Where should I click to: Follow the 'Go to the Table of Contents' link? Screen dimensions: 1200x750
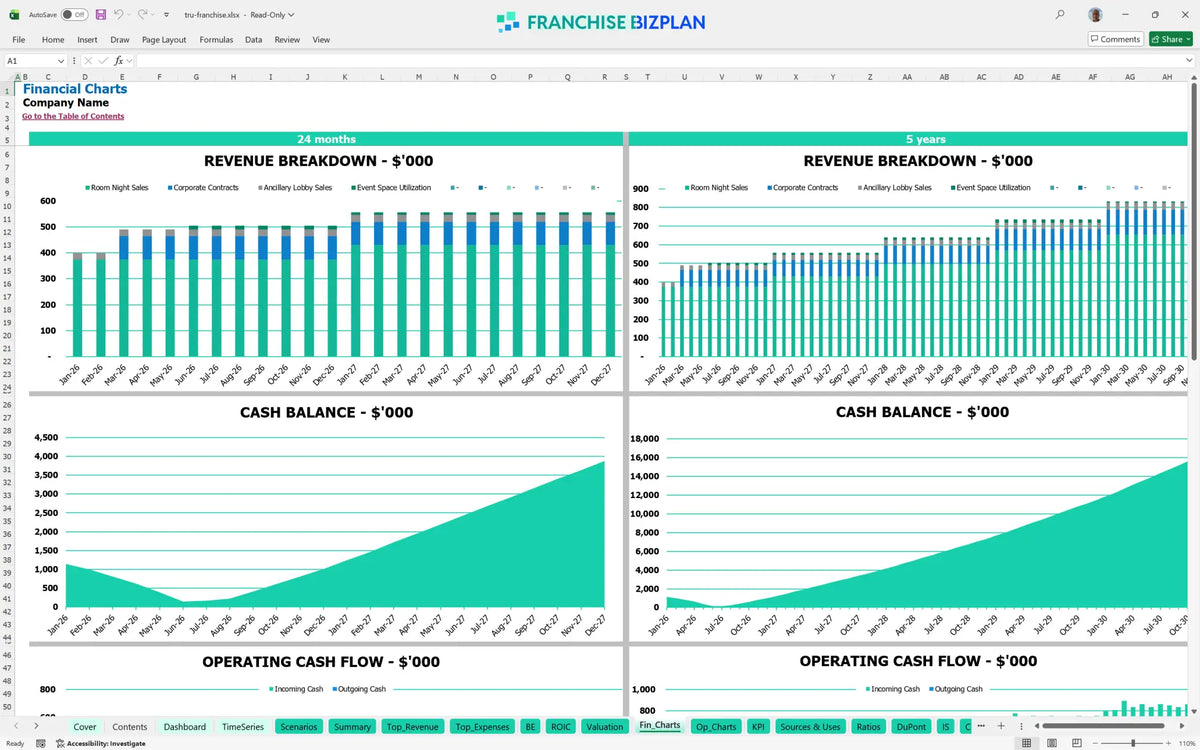[73, 116]
